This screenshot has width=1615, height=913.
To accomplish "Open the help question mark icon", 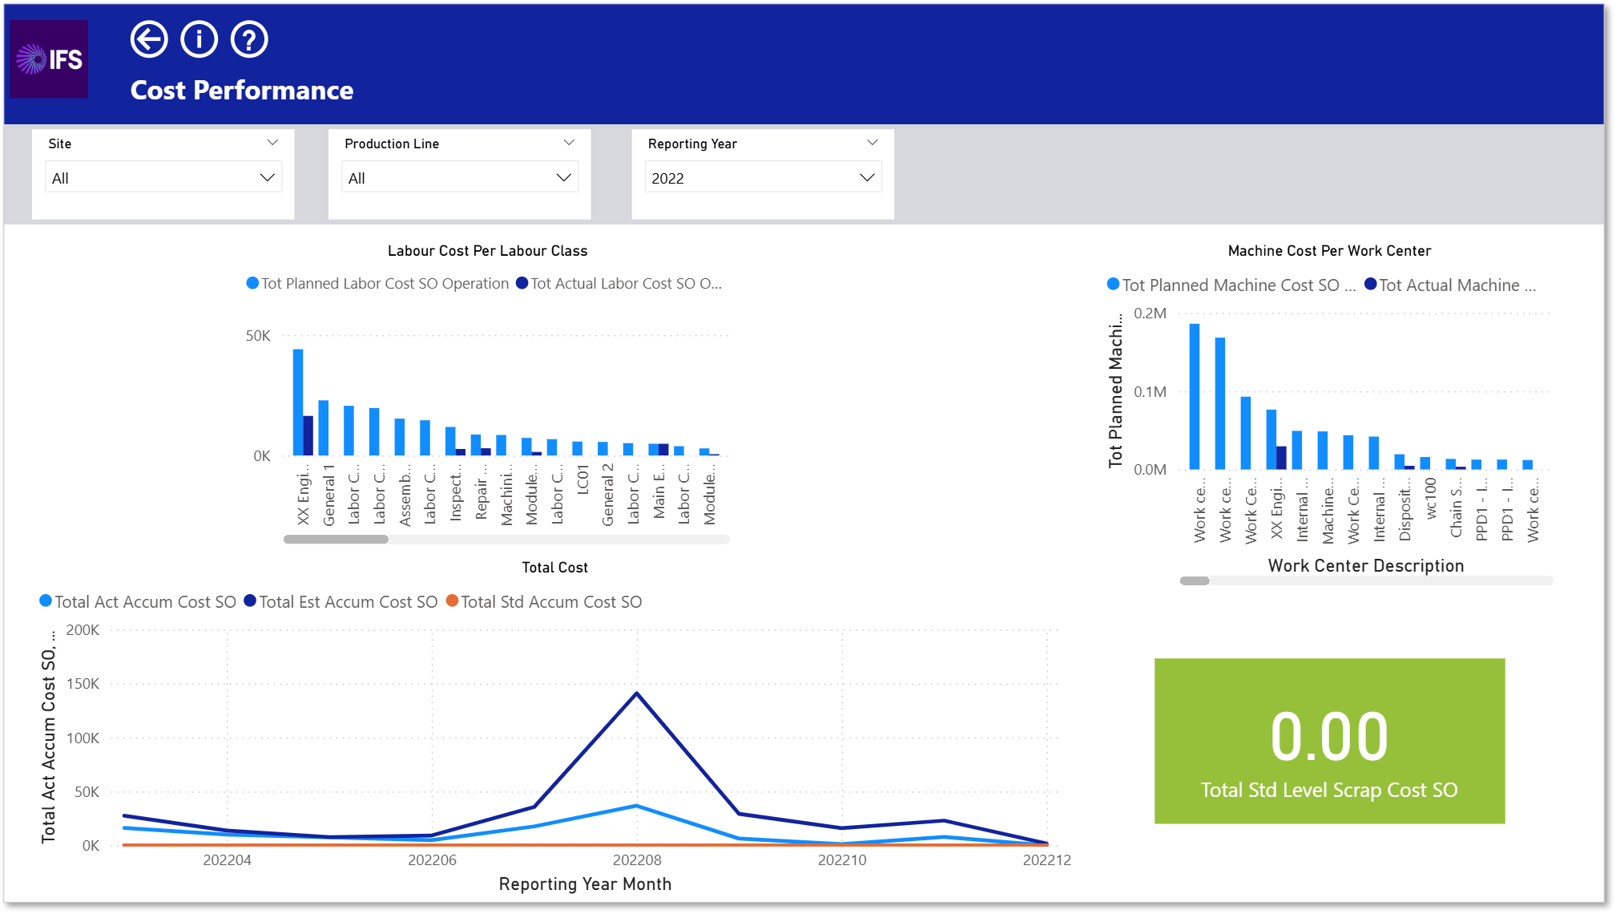I will point(249,39).
